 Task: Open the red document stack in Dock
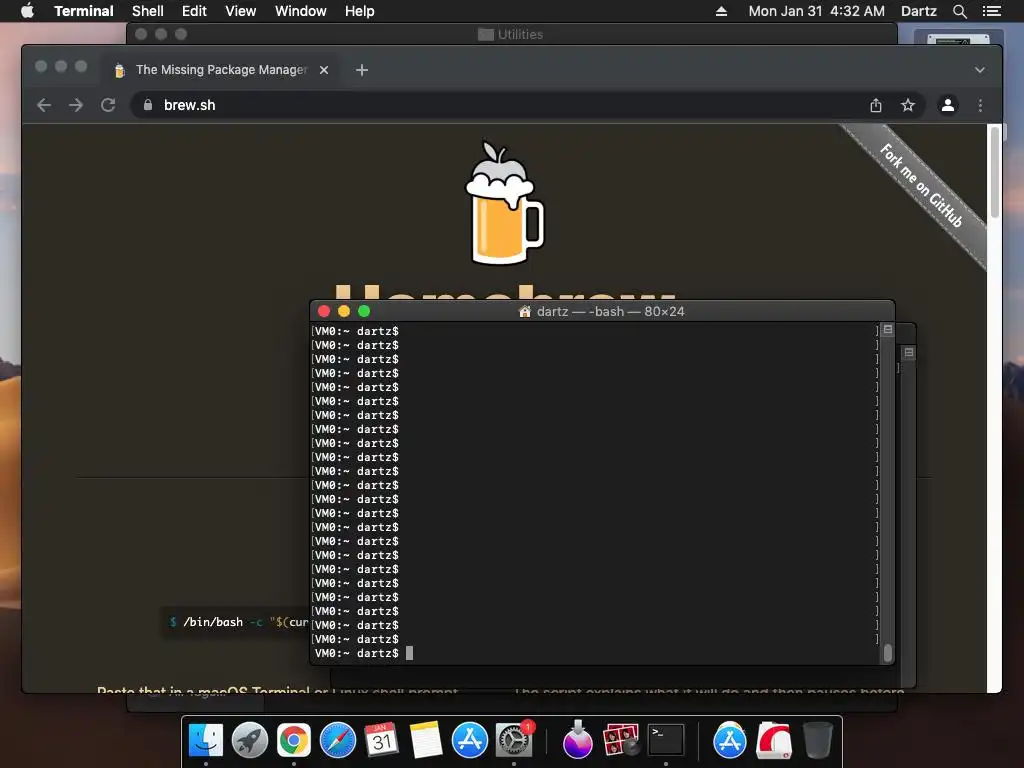(774, 741)
